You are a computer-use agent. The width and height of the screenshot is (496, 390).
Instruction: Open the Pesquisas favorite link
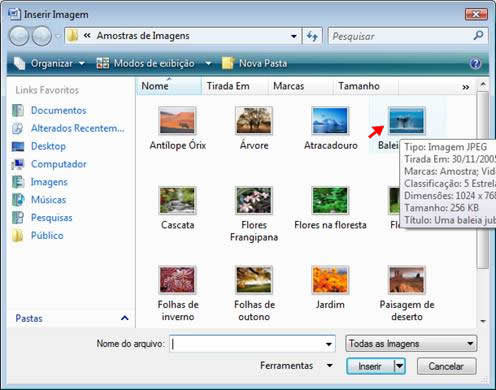coord(52,218)
